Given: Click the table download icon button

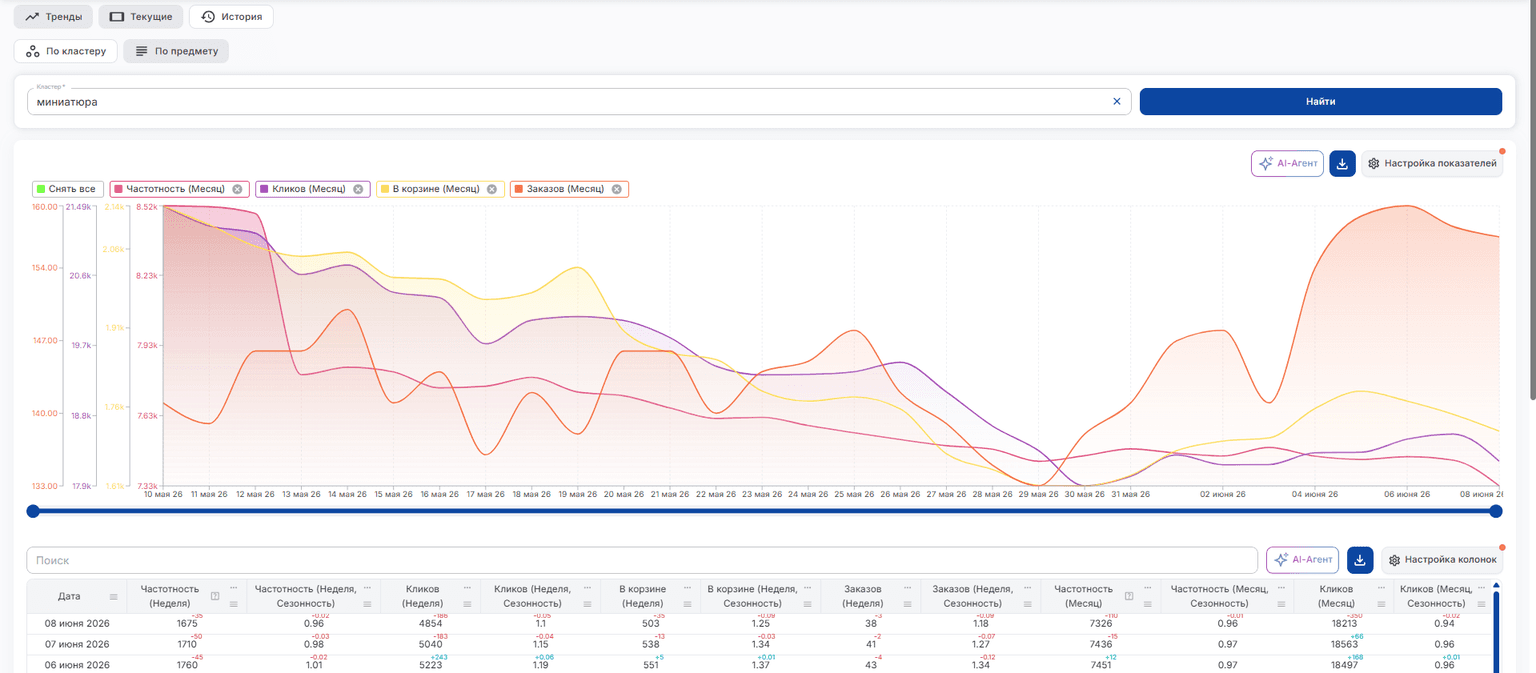Looking at the screenshot, I should pyautogui.click(x=1360, y=560).
